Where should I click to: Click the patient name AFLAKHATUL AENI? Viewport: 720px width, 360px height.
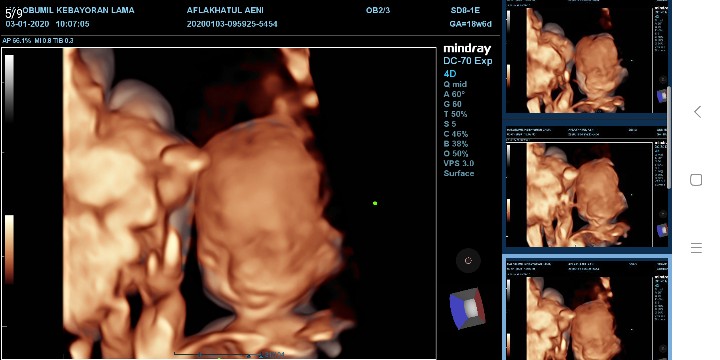click(225, 10)
